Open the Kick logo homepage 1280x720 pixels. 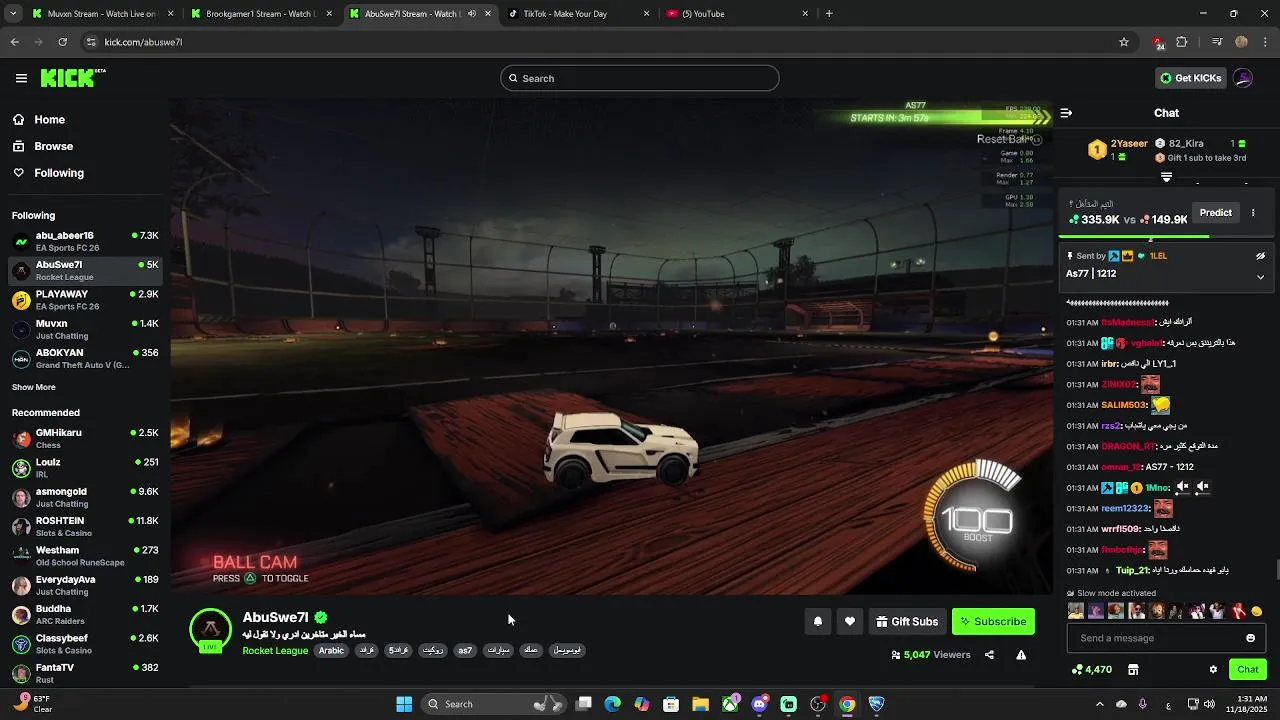click(x=72, y=78)
